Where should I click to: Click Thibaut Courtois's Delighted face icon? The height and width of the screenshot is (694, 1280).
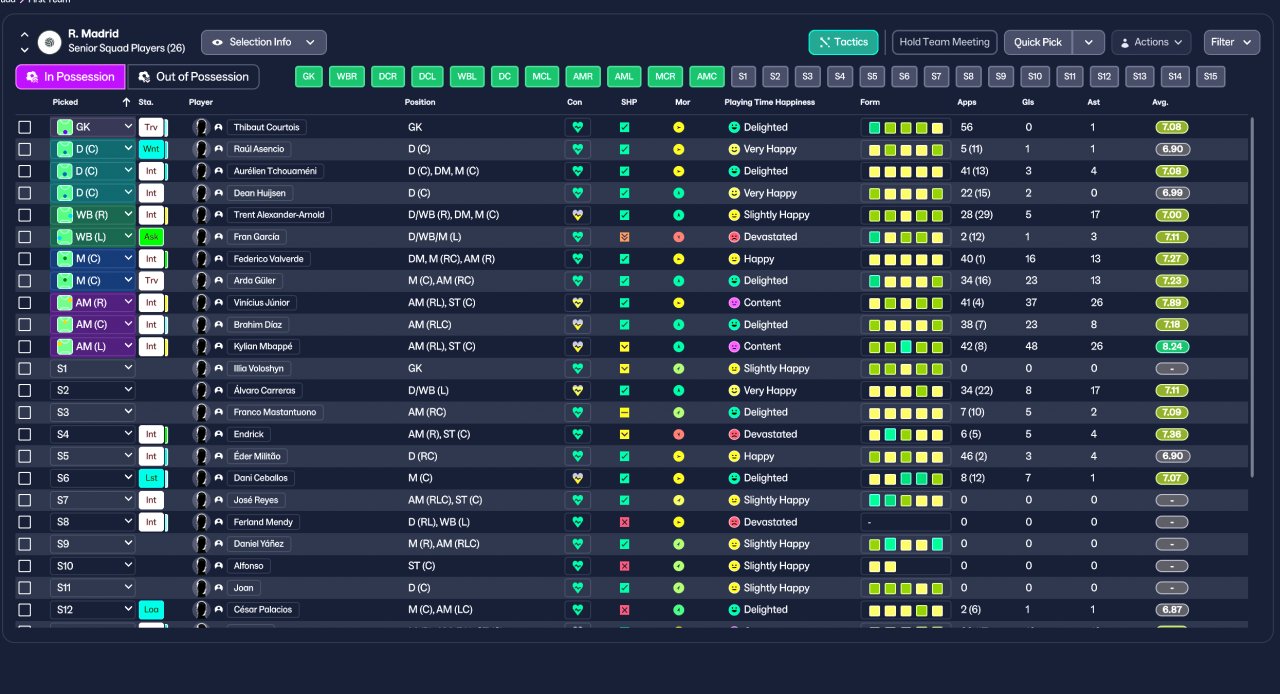[733, 127]
